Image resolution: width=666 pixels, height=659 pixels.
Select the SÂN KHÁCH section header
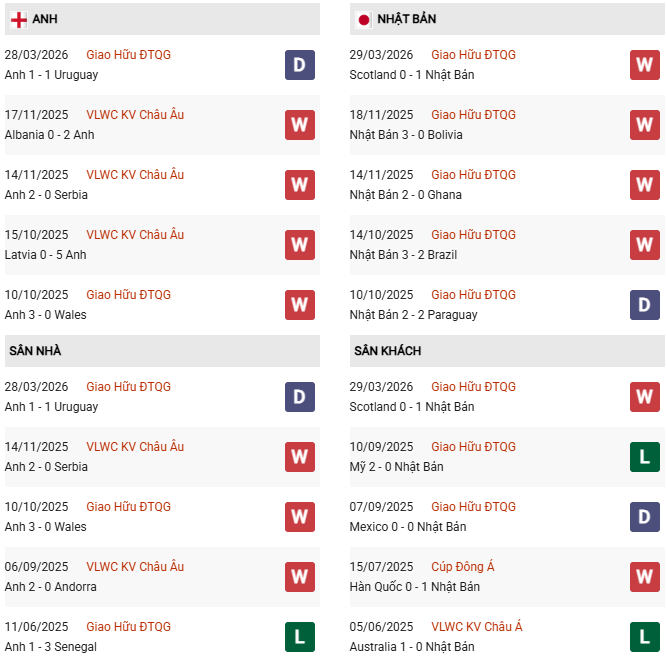[387, 351]
